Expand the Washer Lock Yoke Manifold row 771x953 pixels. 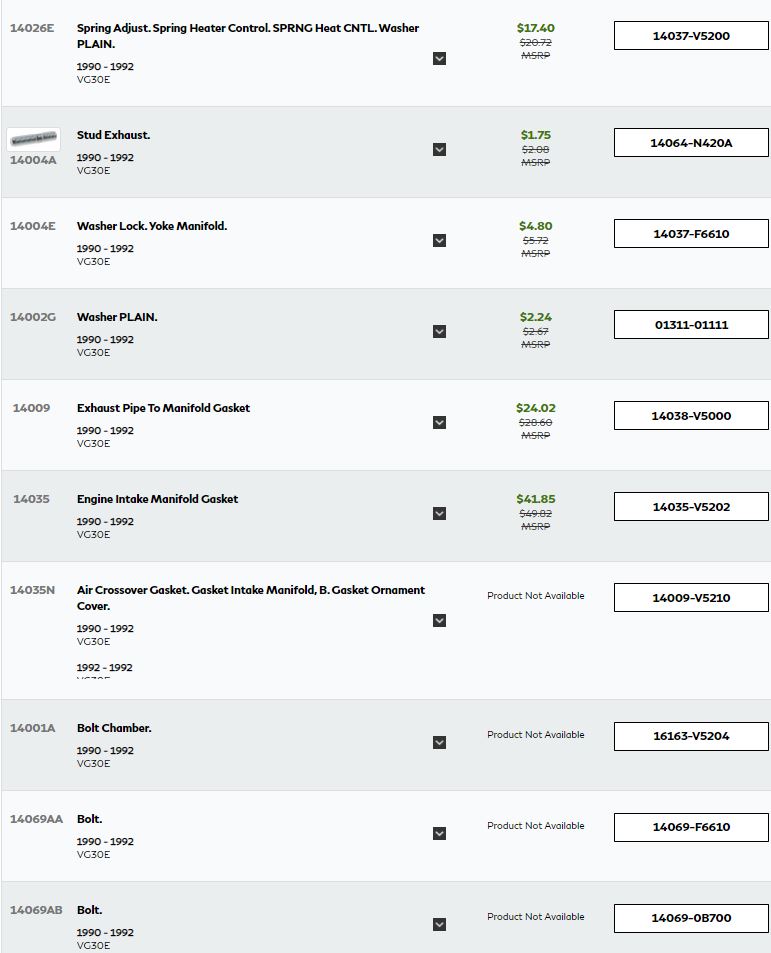(x=439, y=241)
